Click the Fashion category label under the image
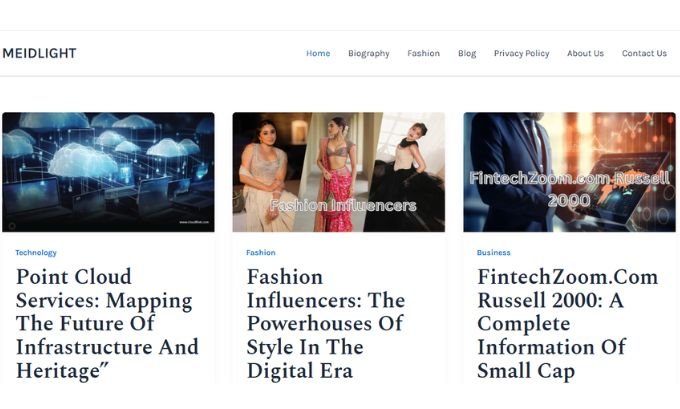 tap(261, 252)
